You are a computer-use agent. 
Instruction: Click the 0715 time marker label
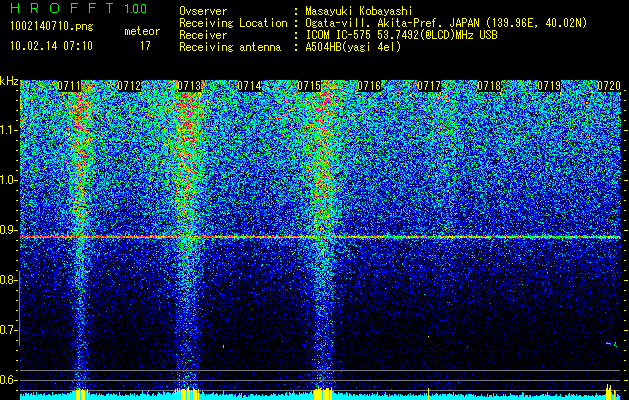tap(309, 86)
